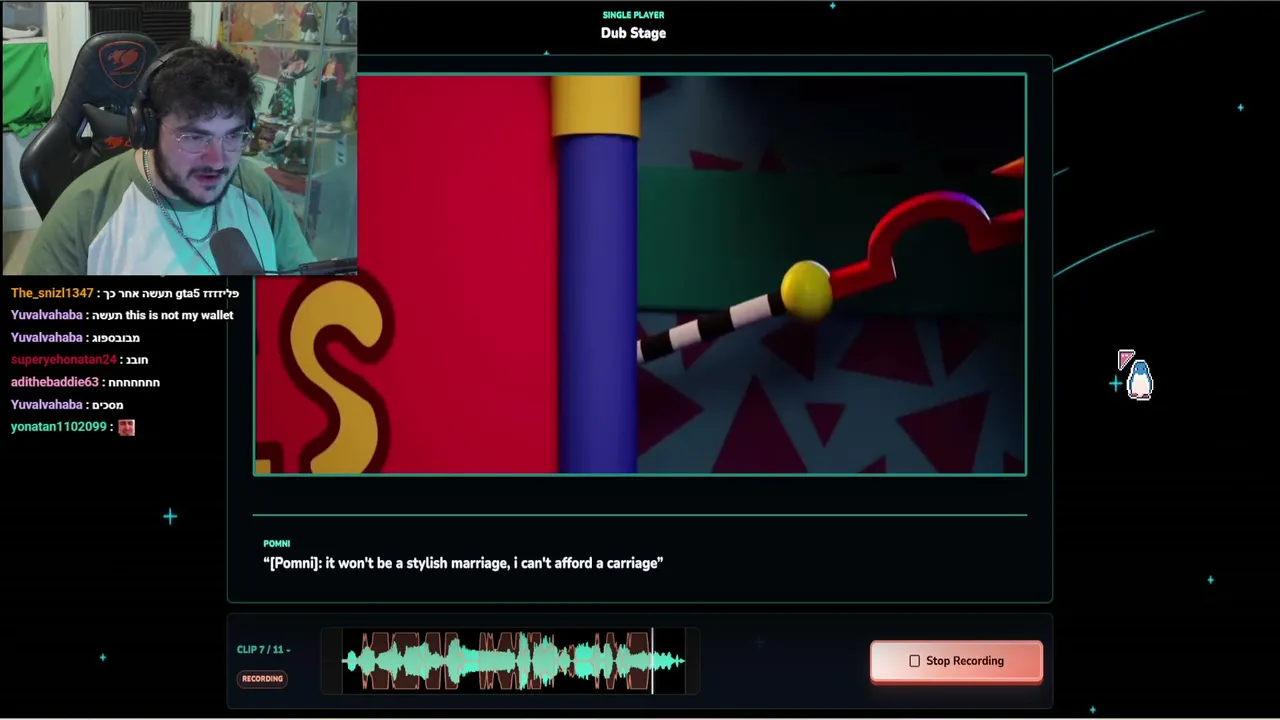Click the "it won't be a stylish marriage" subtitle line
The image size is (1280, 720).
click(463, 563)
